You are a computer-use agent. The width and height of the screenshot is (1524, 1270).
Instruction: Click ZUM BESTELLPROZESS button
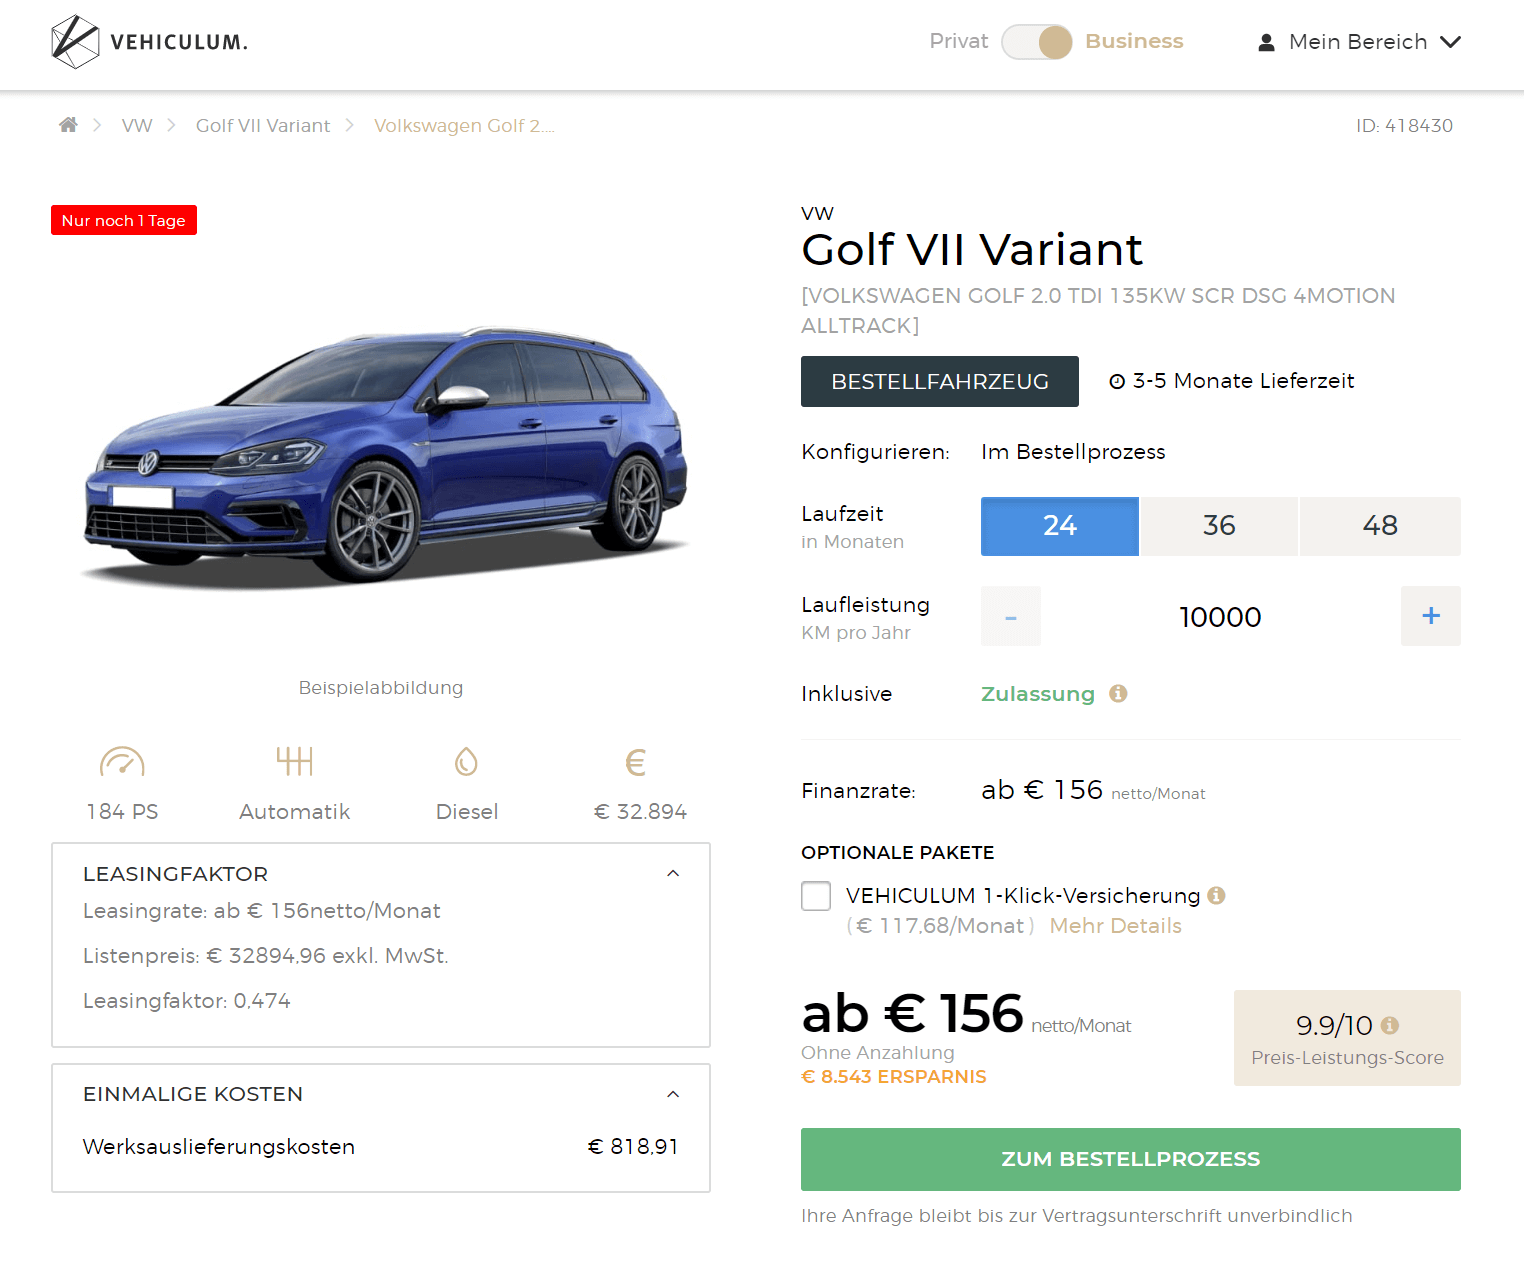point(1130,1159)
